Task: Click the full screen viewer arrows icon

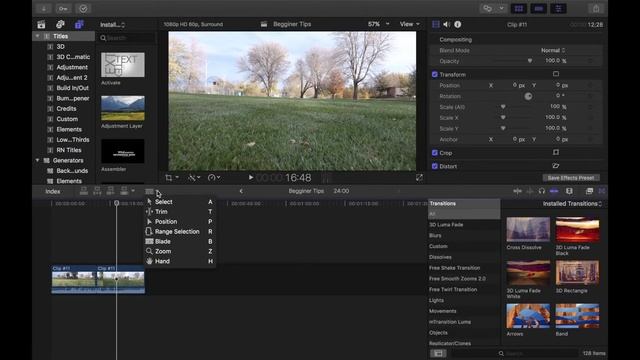Action: point(419,178)
